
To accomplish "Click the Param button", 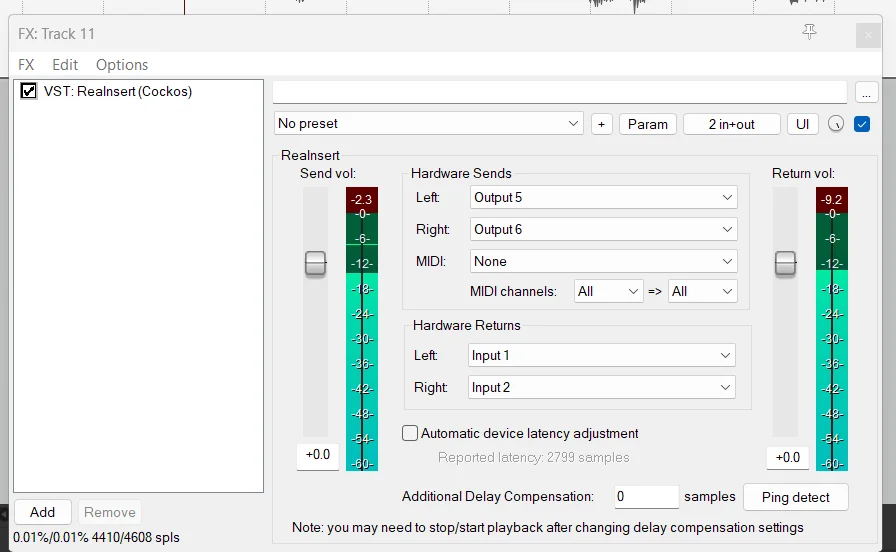I will 647,124.
